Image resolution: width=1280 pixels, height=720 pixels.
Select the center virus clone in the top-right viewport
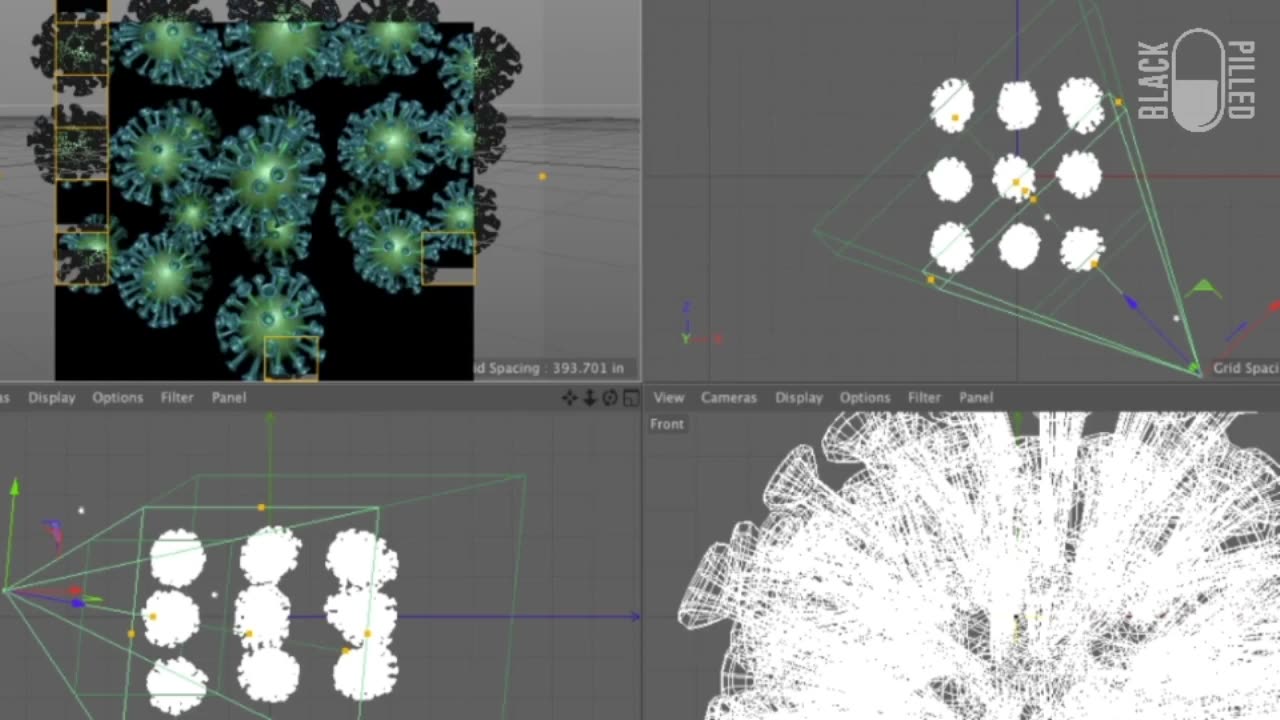[x=1014, y=178]
